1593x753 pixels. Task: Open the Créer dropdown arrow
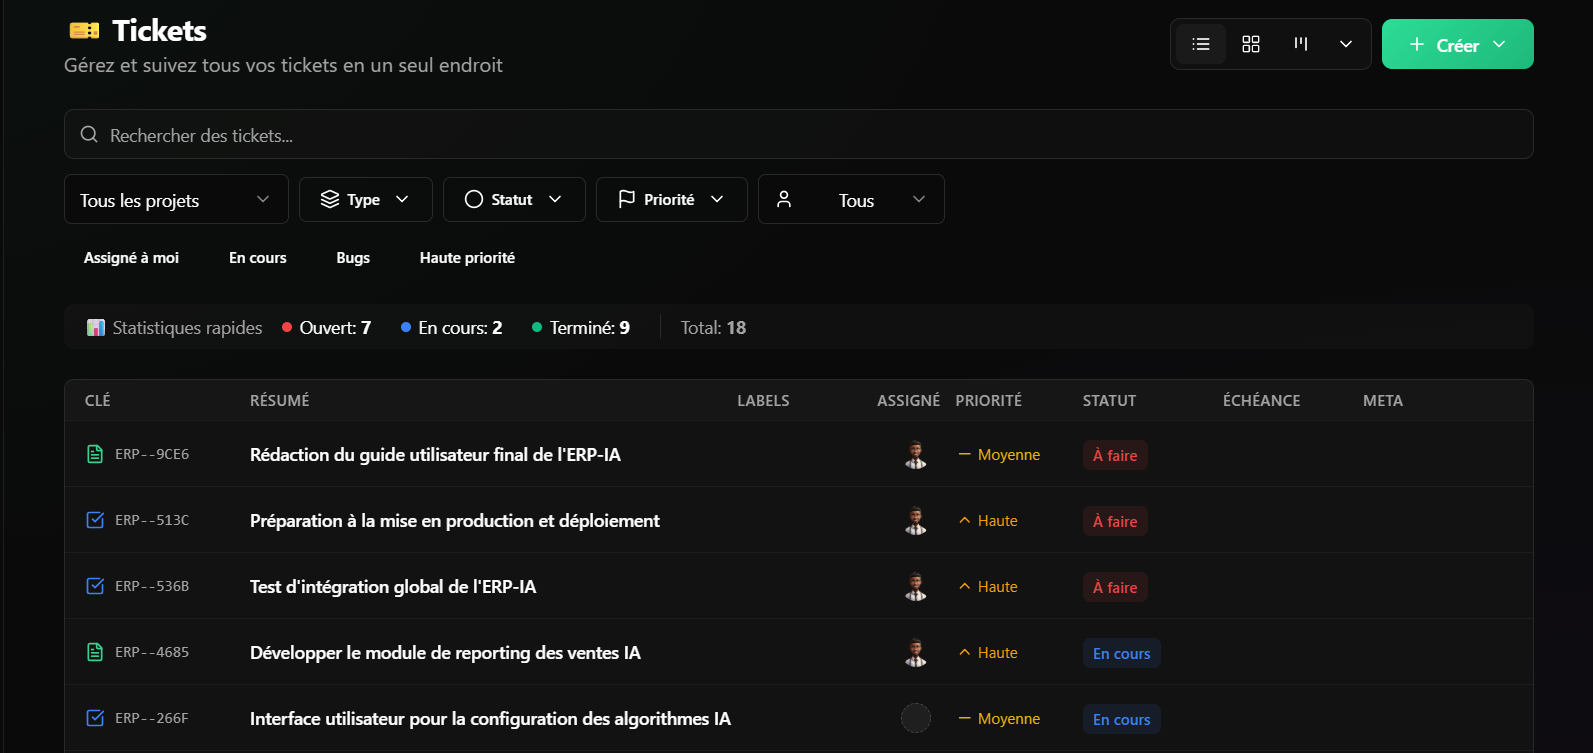(1499, 44)
